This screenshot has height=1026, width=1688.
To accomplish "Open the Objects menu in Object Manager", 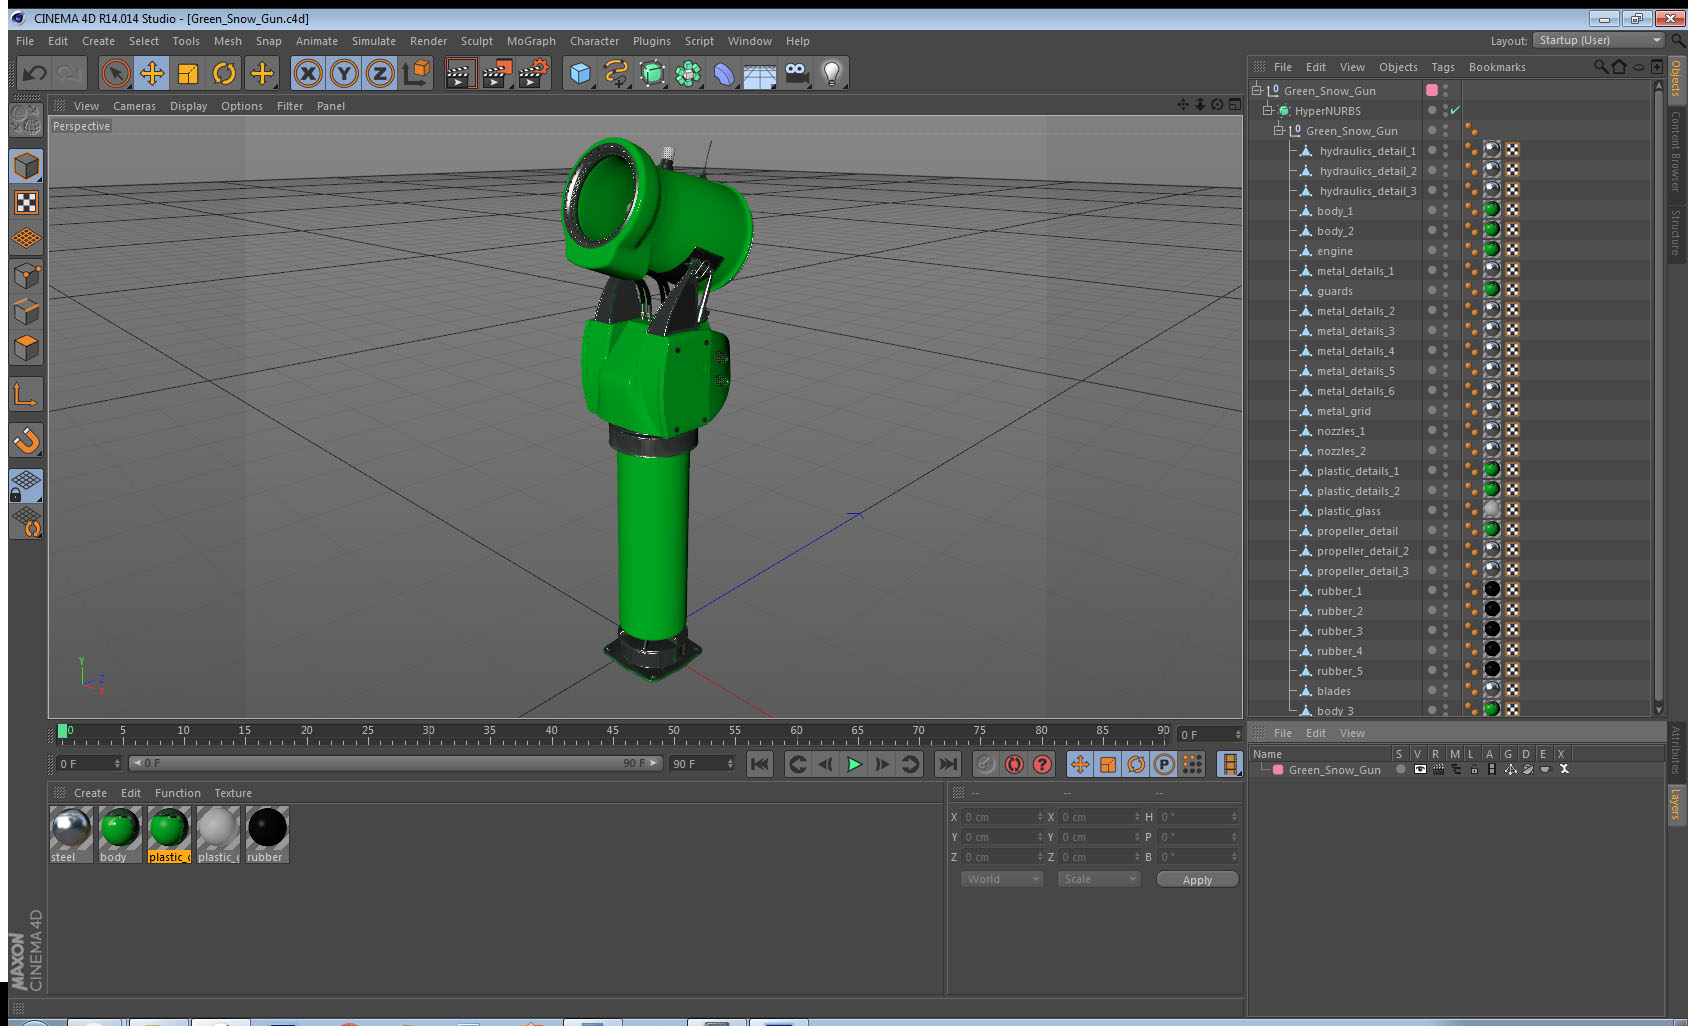I will click(1398, 67).
